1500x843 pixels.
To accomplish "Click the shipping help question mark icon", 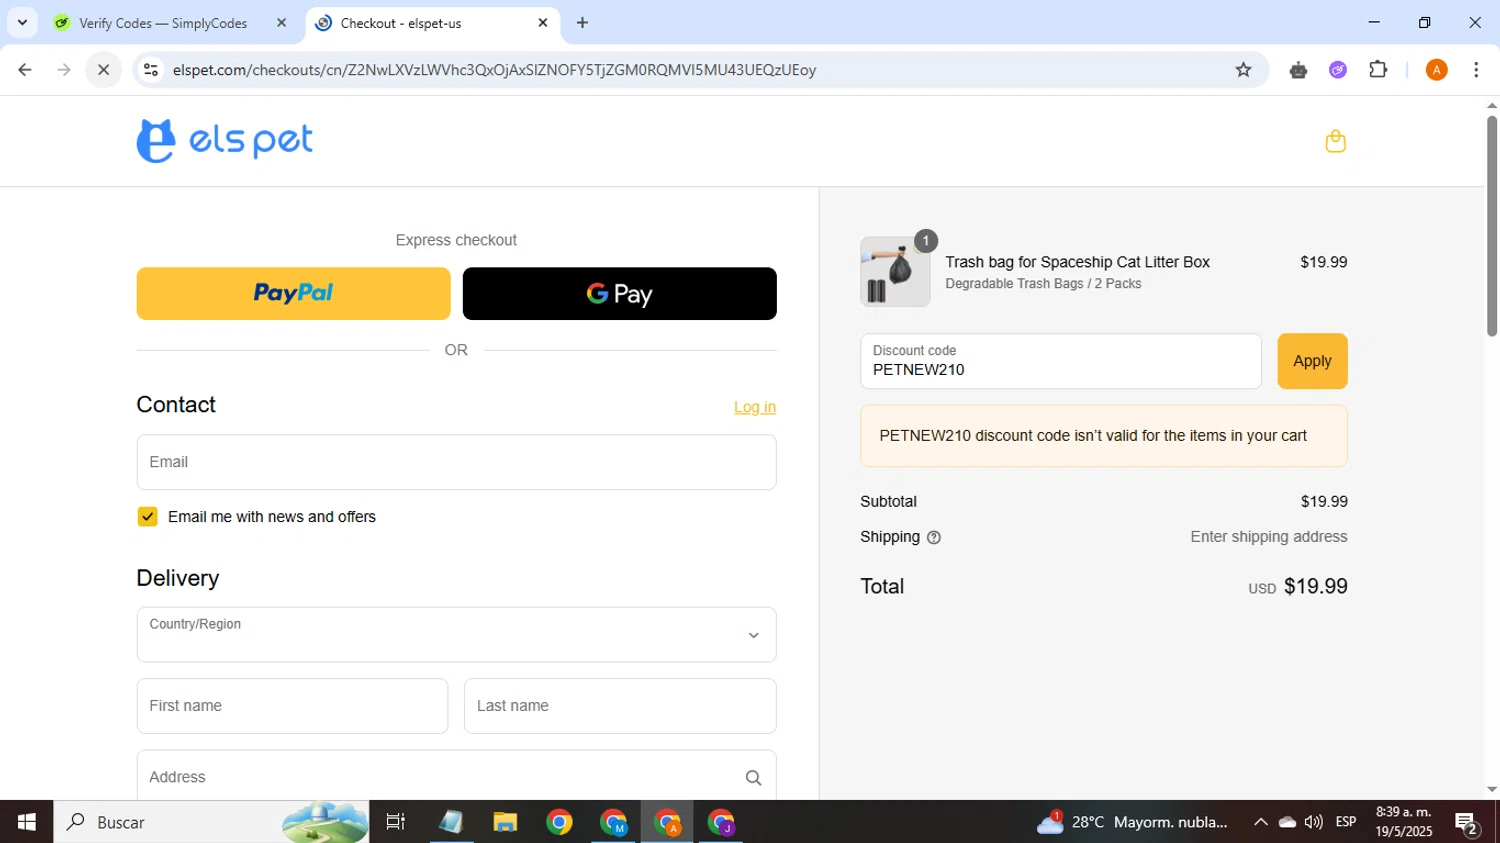I will [934, 538].
